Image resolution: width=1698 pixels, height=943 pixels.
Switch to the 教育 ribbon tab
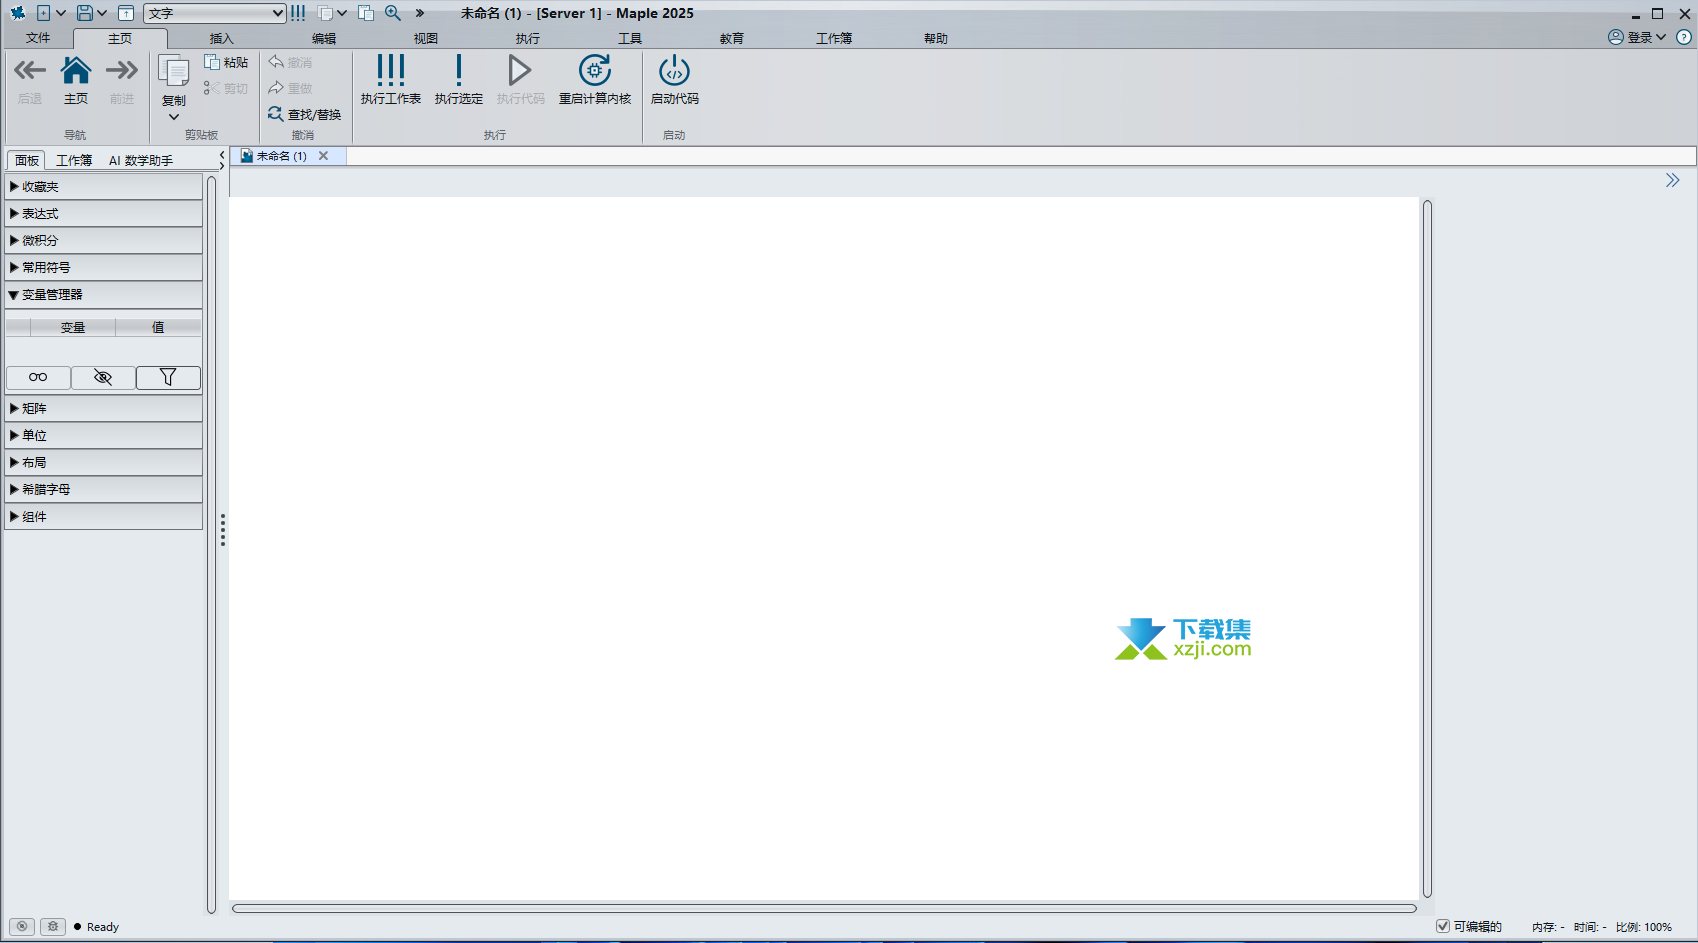(732, 38)
